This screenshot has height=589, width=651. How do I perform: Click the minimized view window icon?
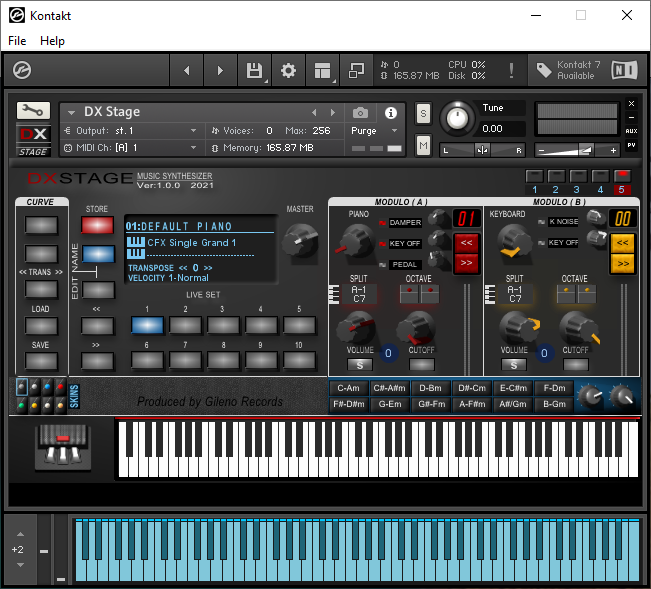(x=356, y=71)
